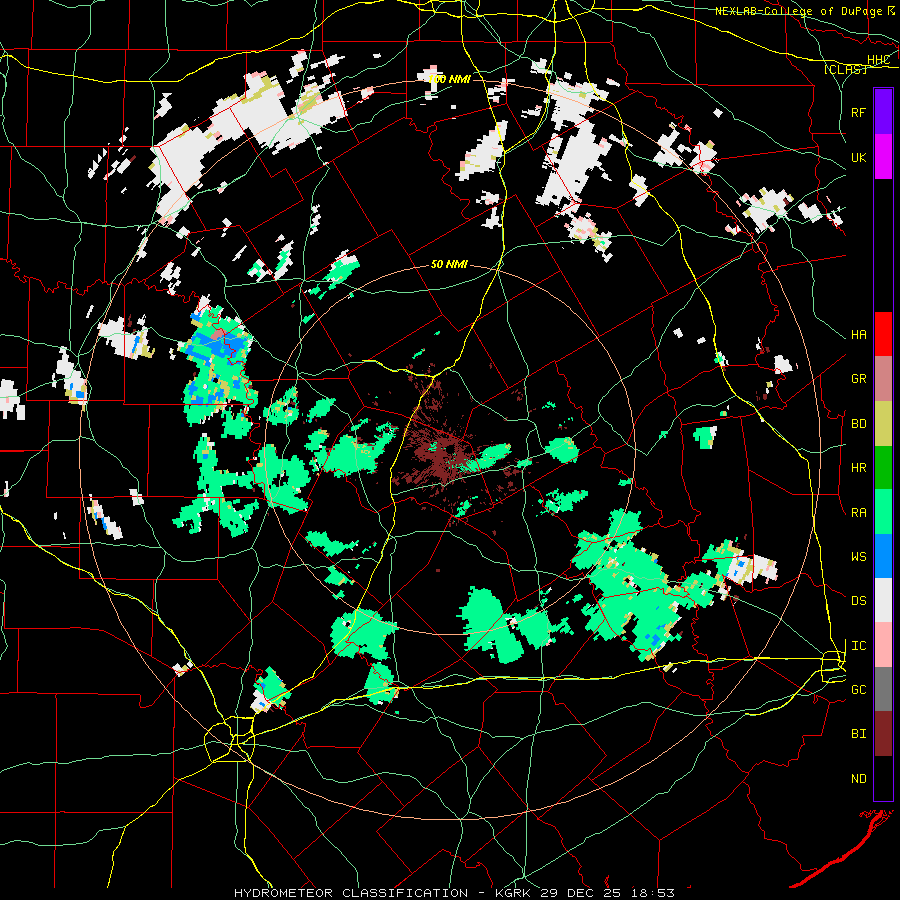Click the 50 NMI range ring label
The width and height of the screenshot is (900, 900).
coord(449,264)
